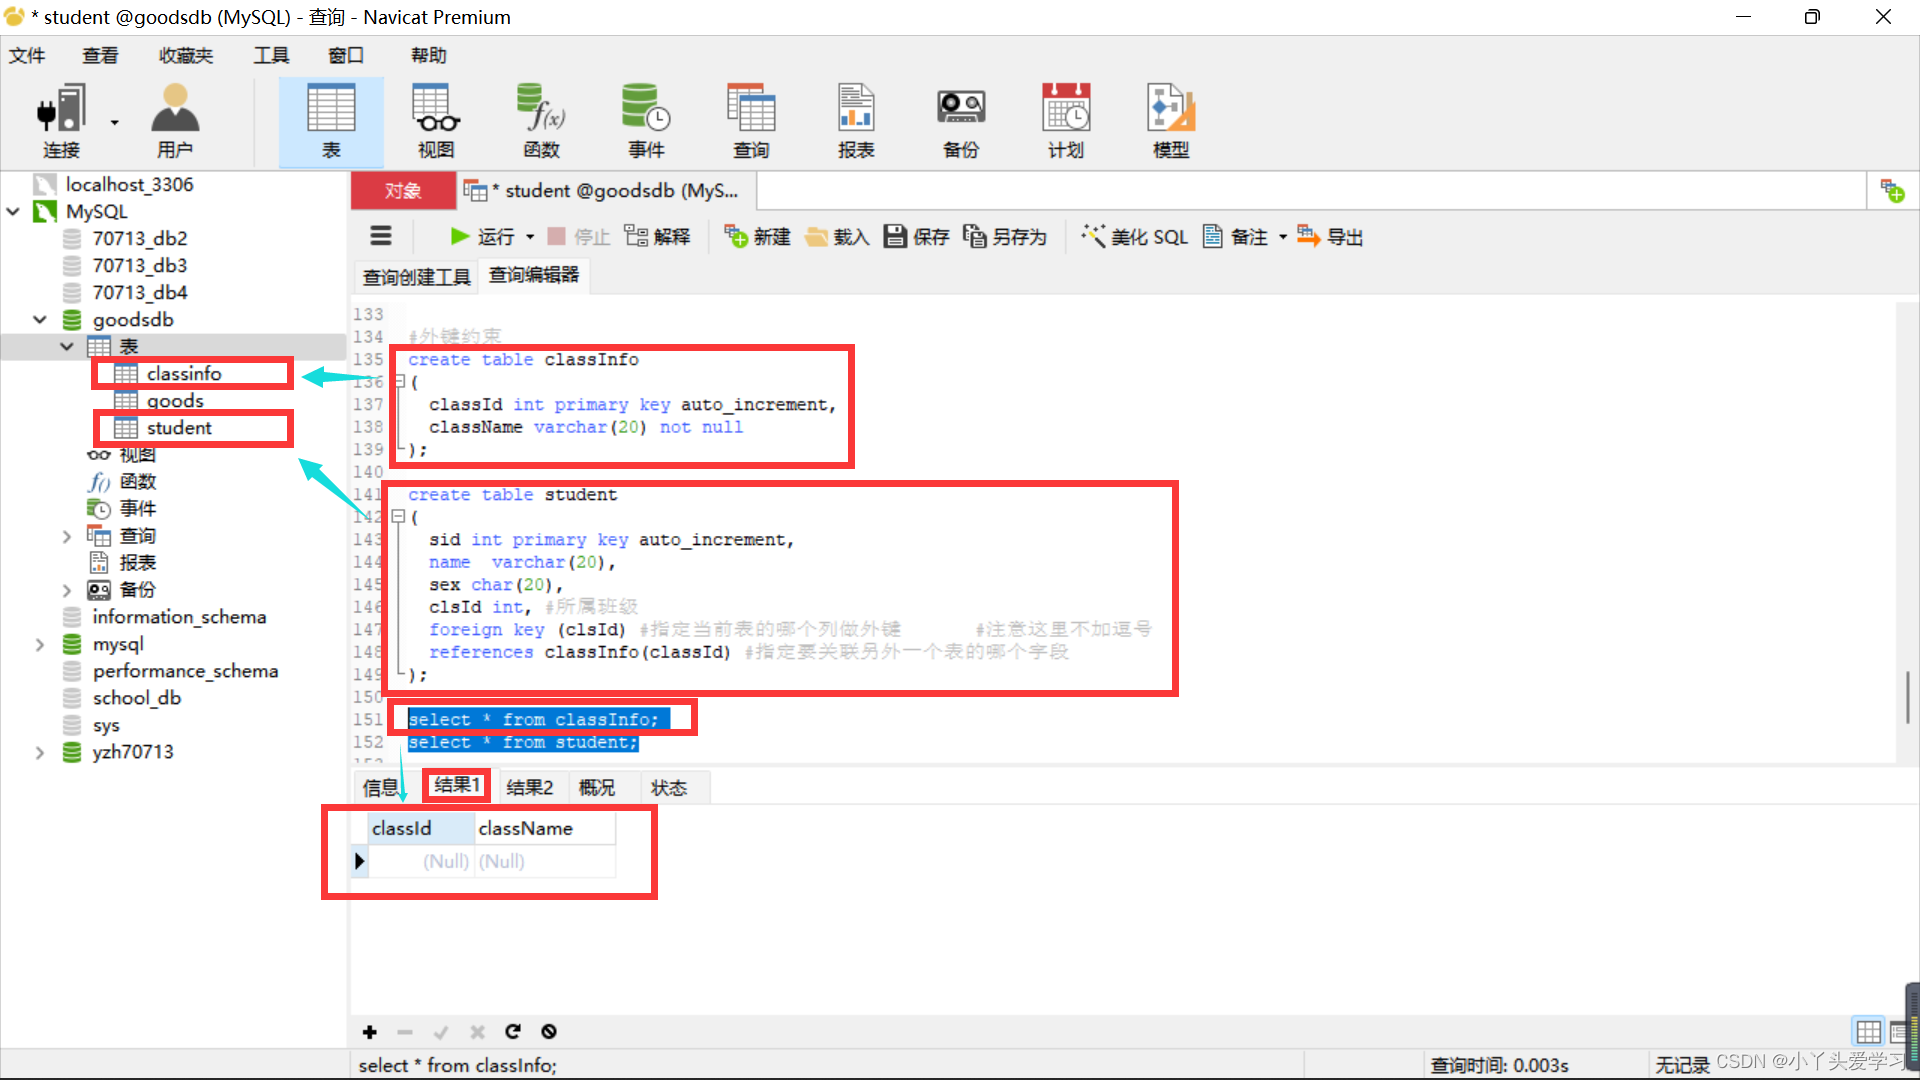This screenshot has height=1080, width=1920.
Task: Save the query with 保存
Action: coord(917,237)
